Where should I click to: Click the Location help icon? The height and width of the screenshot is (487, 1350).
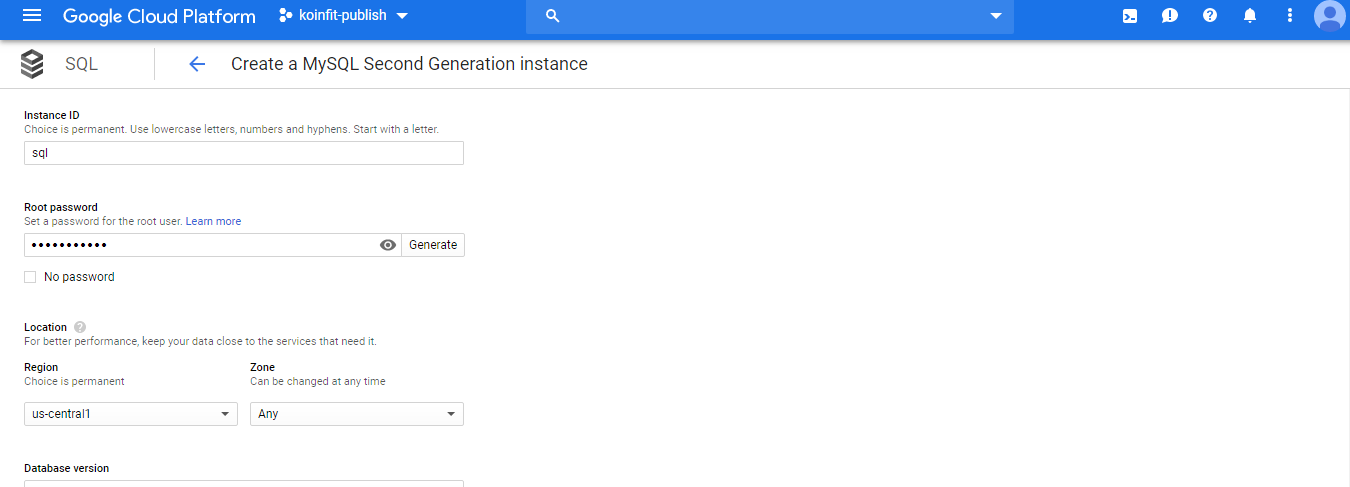click(x=80, y=327)
